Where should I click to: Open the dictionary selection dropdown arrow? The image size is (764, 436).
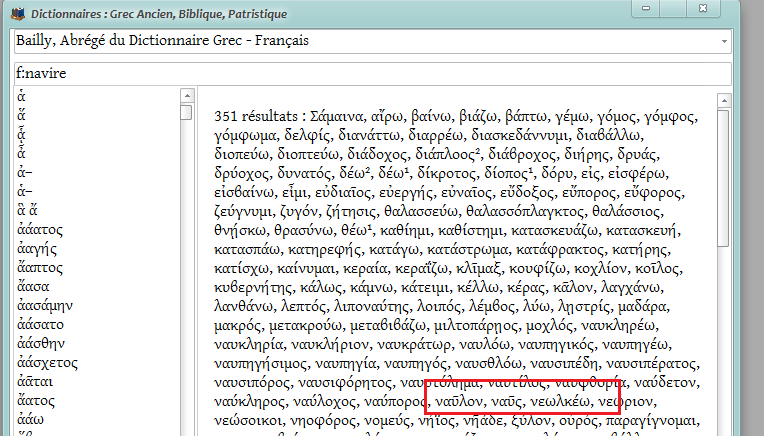(724, 41)
